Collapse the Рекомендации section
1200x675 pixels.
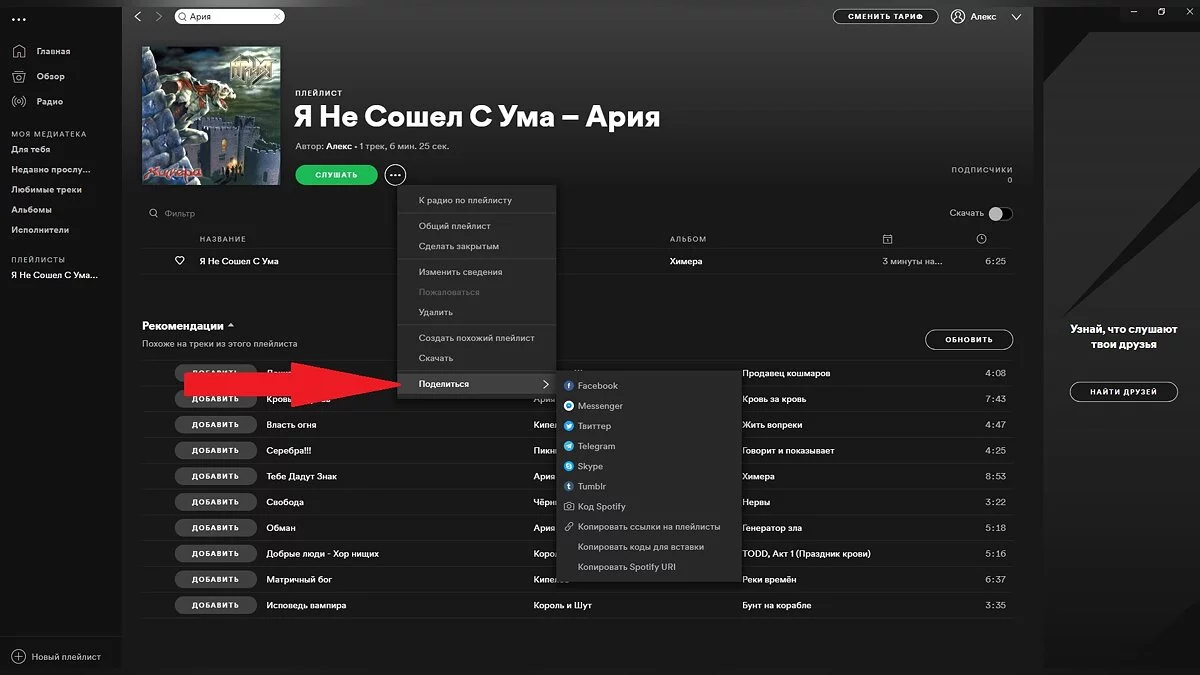(232, 326)
